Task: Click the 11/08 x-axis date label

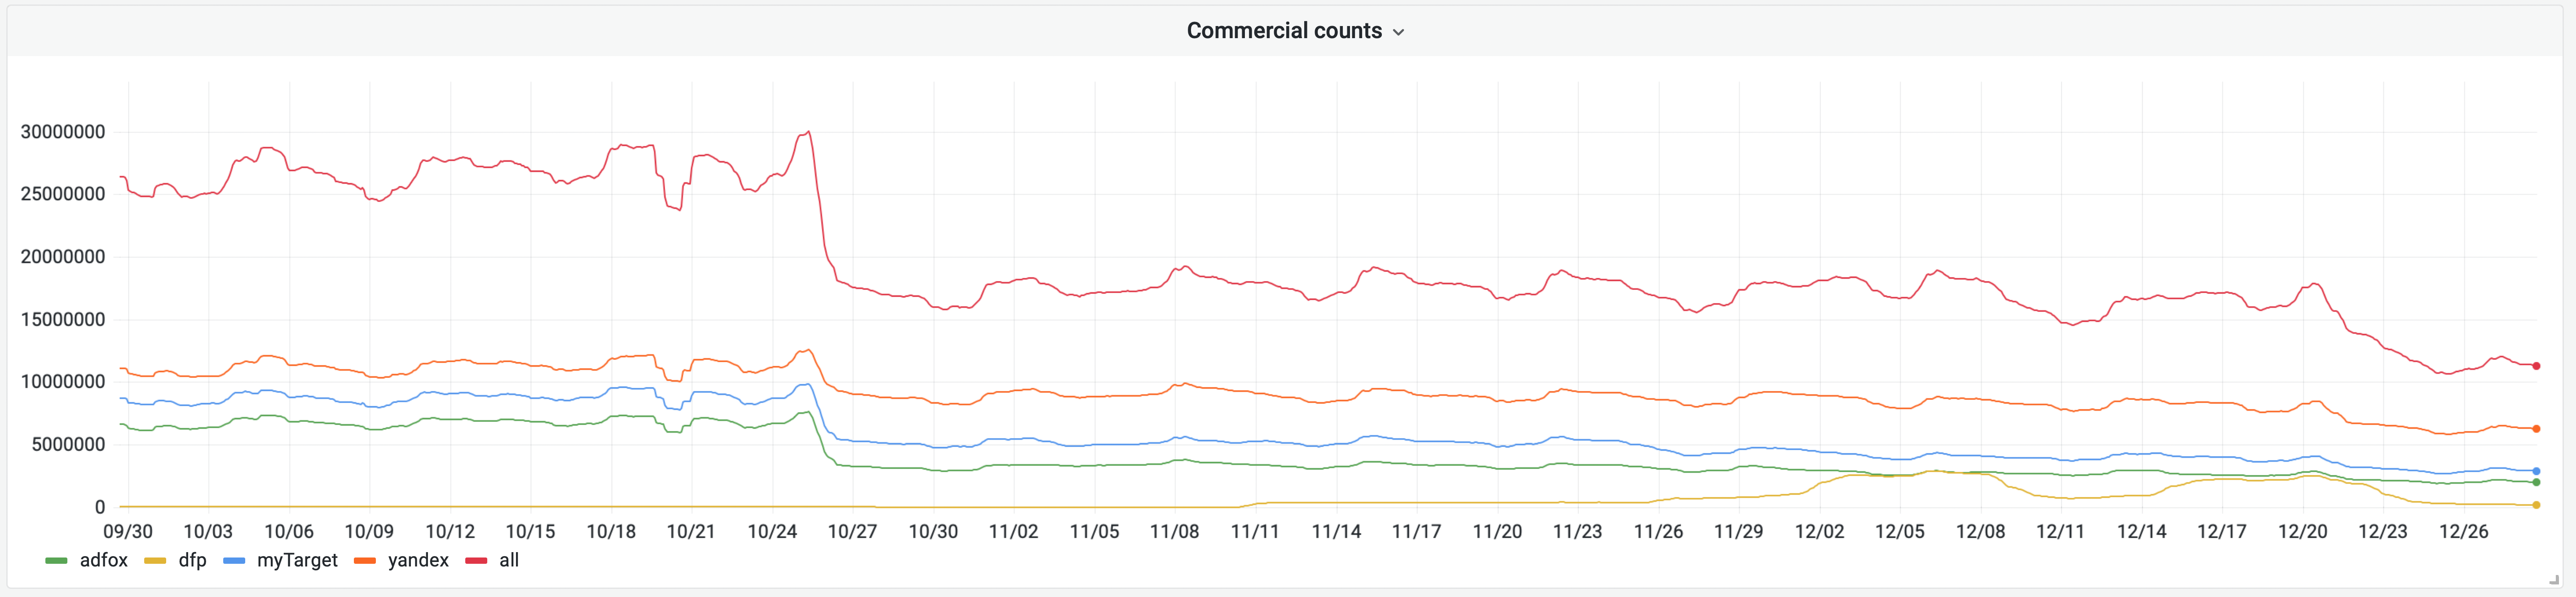Action: (x=1174, y=532)
